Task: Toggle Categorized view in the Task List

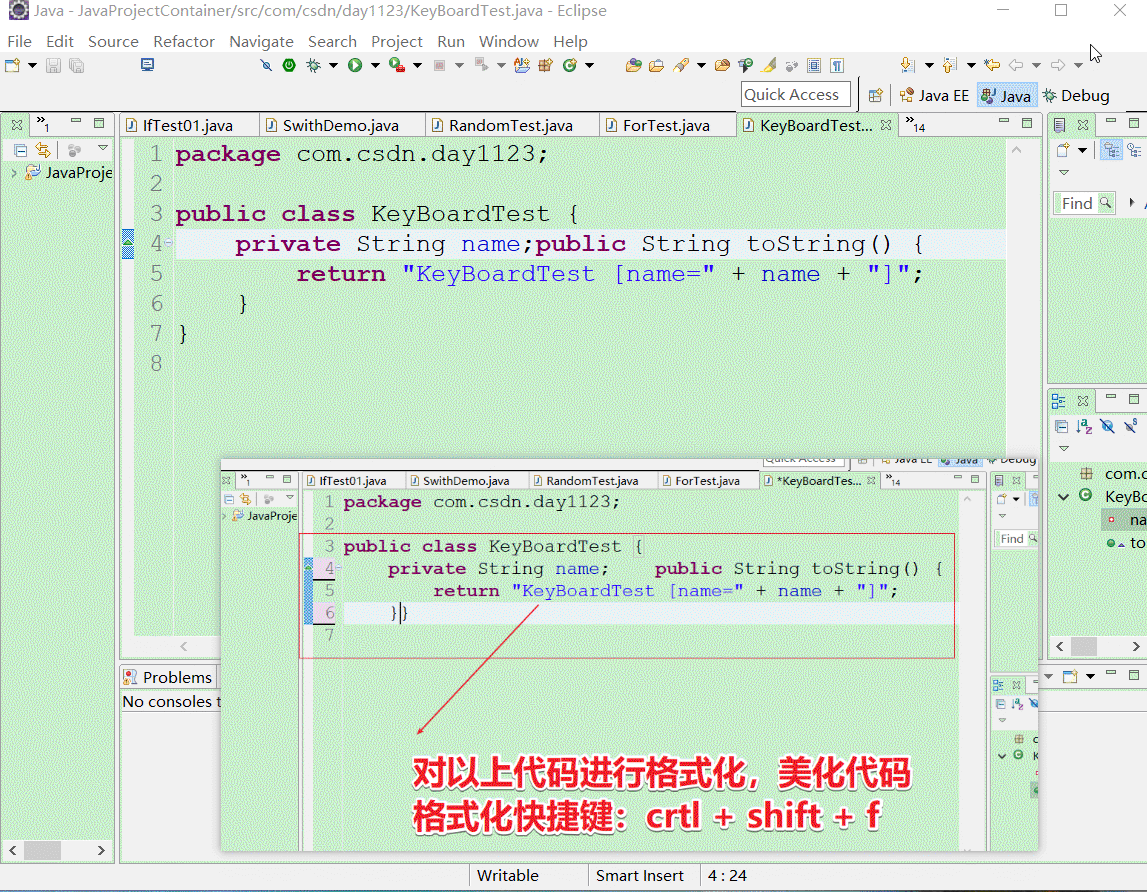Action: (1112, 150)
